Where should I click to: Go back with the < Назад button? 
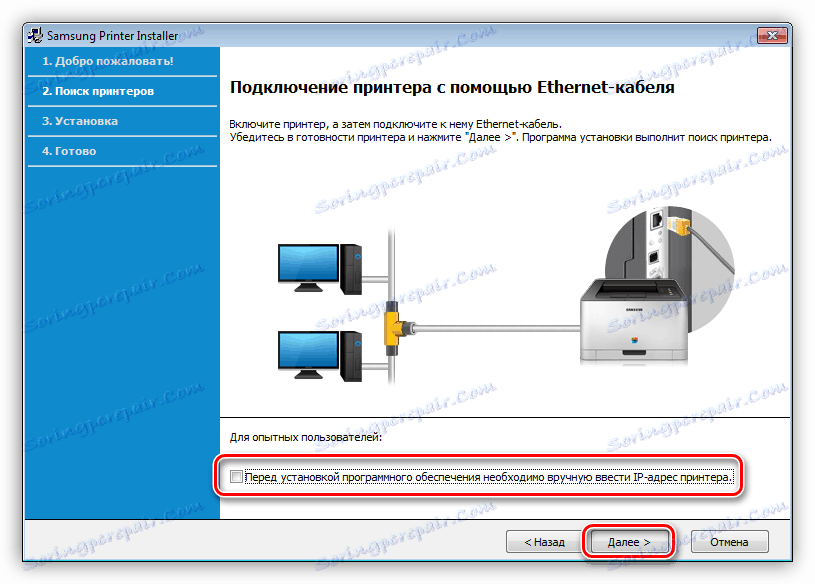coord(544,542)
